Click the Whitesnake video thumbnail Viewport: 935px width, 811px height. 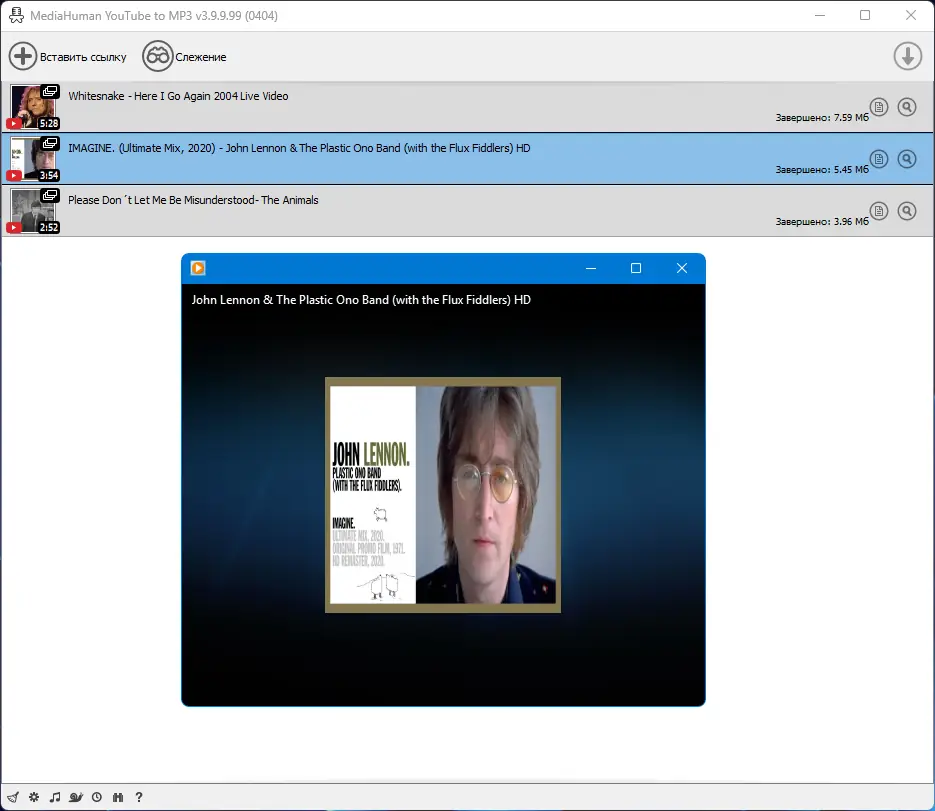click(33, 107)
